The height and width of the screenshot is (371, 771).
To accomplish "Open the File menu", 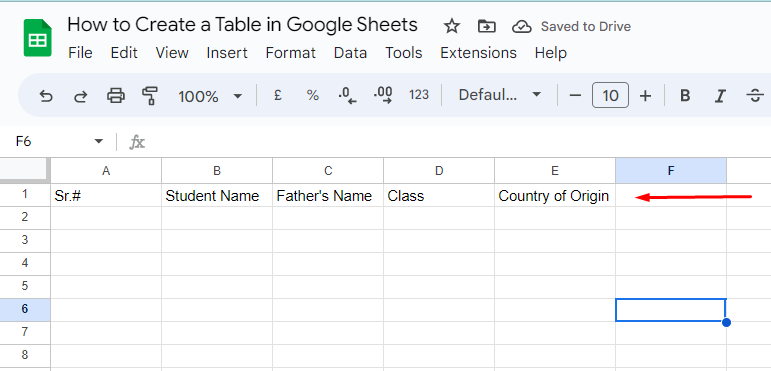I will (80, 53).
